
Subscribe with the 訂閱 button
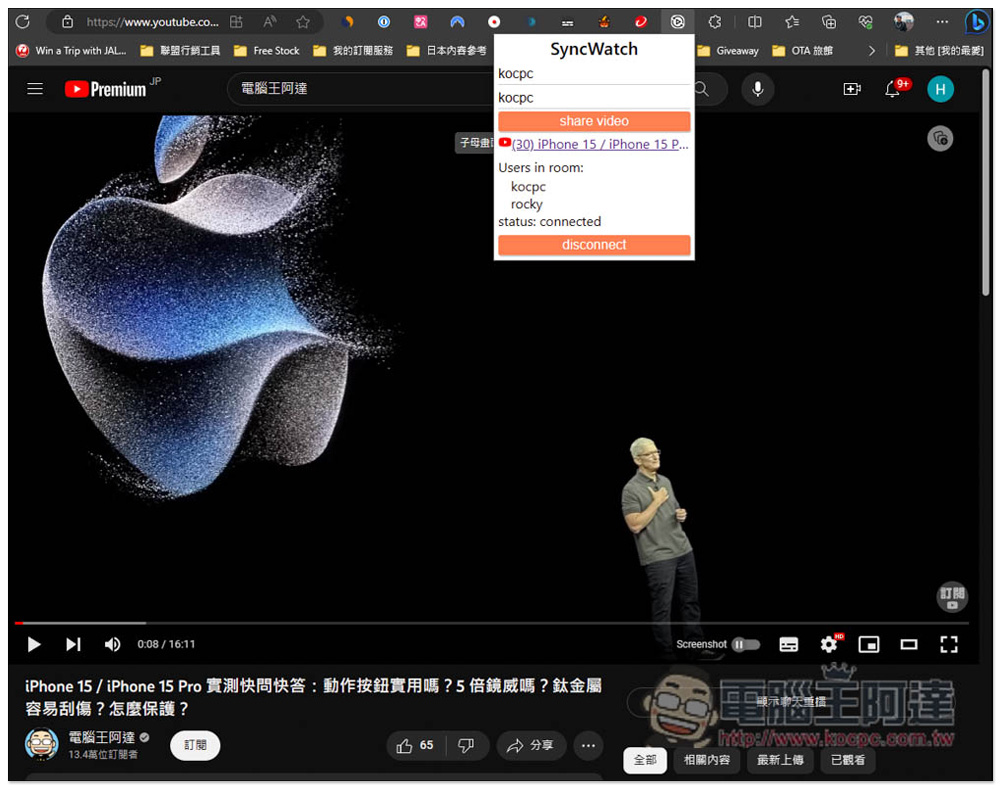coord(195,745)
